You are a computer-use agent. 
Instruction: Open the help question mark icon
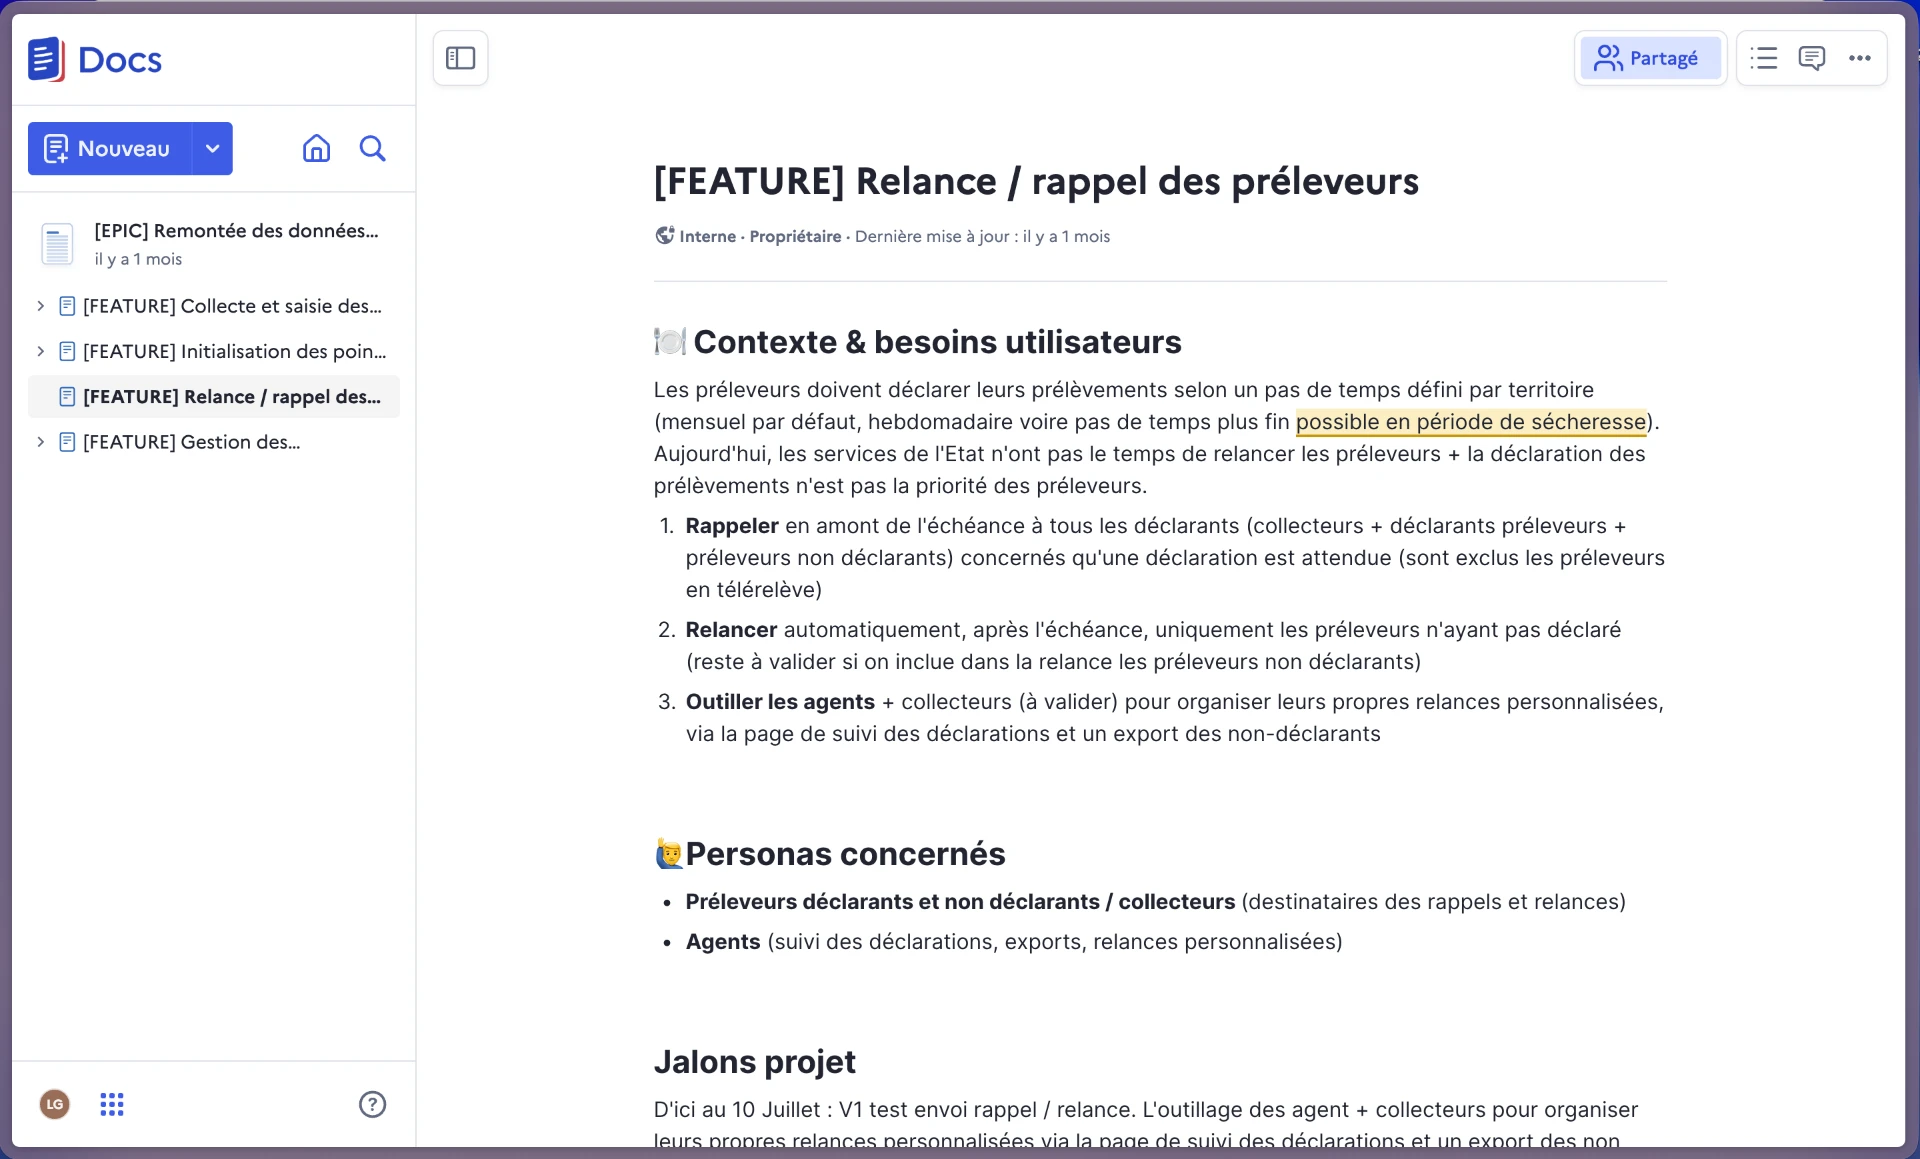coord(372,1104)
